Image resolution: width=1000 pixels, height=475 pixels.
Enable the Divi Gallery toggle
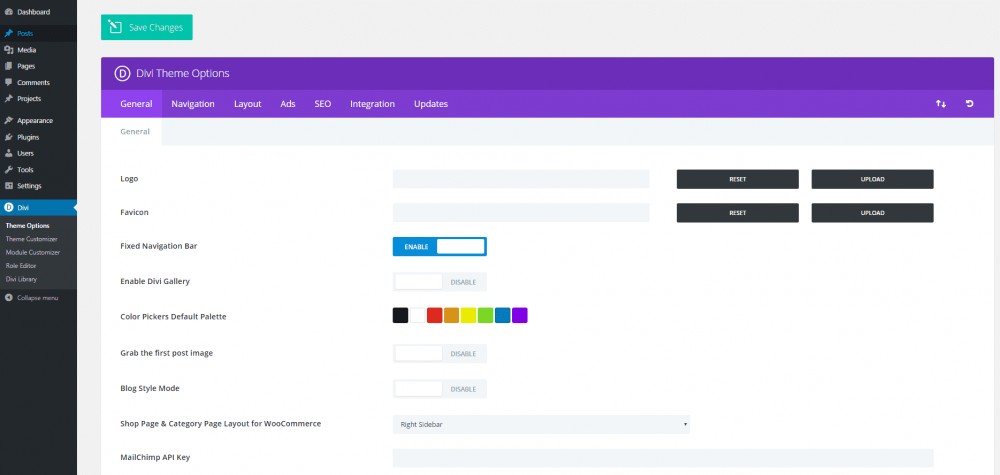pyautogui.click(x=439, y=282)
